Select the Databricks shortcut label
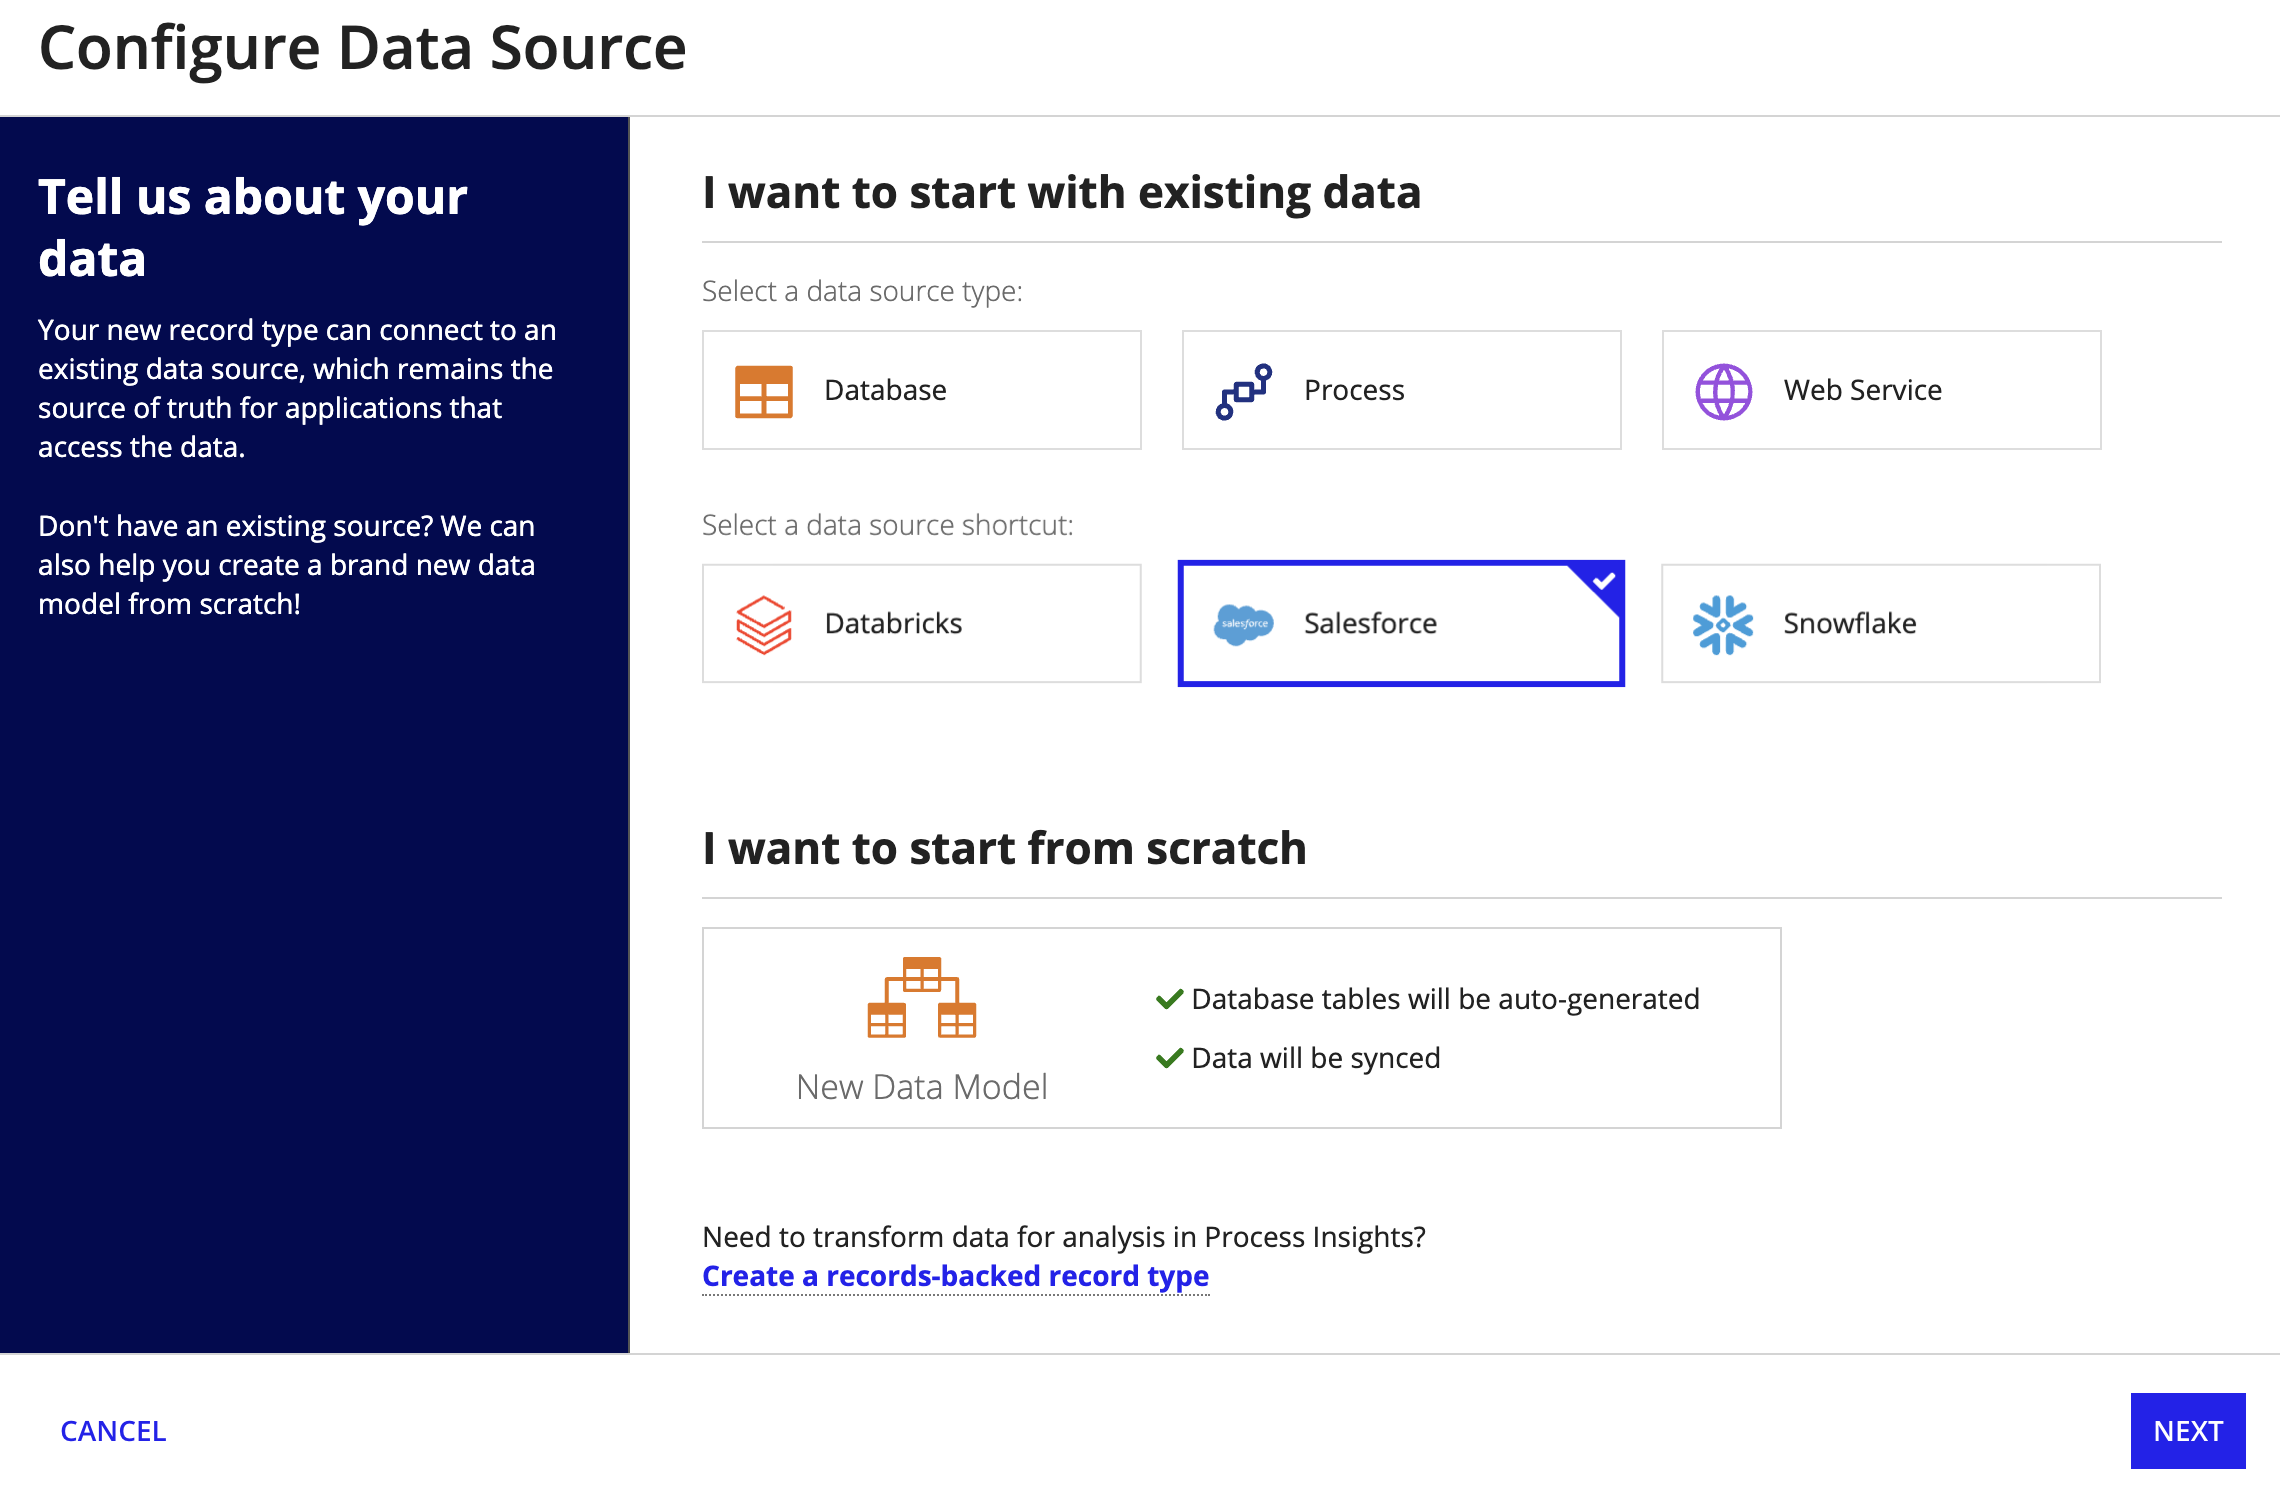Viewport: 2280px width, 1492px height. tap(893, 623)
